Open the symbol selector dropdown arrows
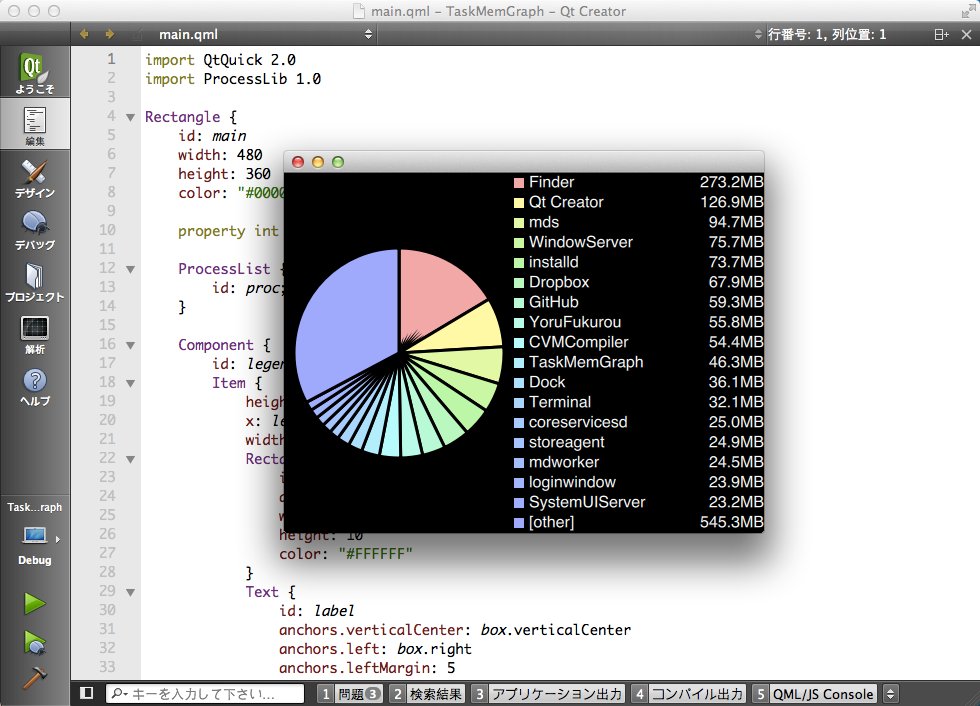This screenshot has width=980, height=706. 758,34
